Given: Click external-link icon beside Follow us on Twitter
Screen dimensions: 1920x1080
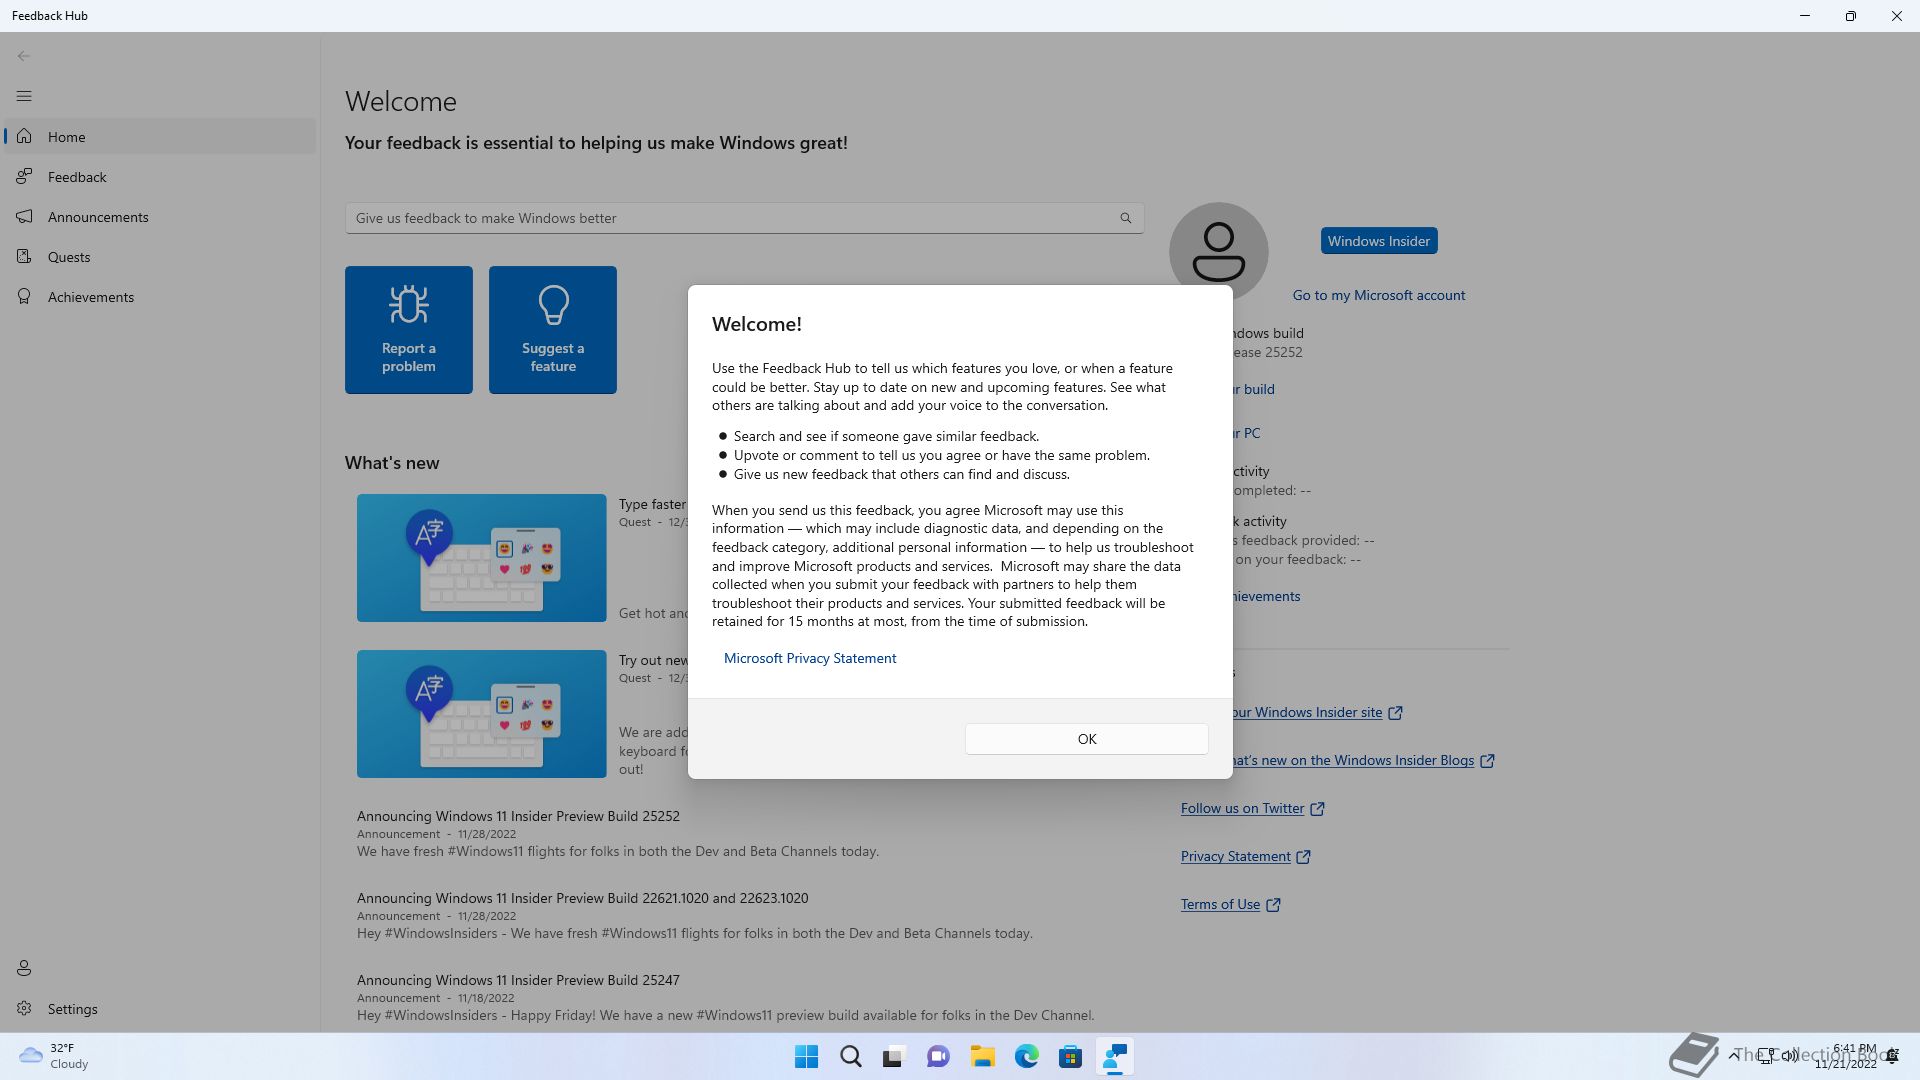Looking at the screenshot, I should coord(1317,809).
